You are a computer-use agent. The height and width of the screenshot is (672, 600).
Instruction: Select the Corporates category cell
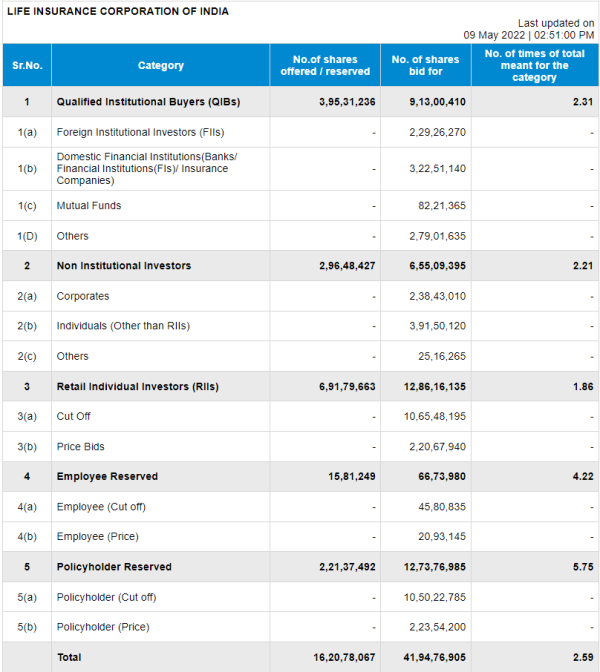point(83,296)
